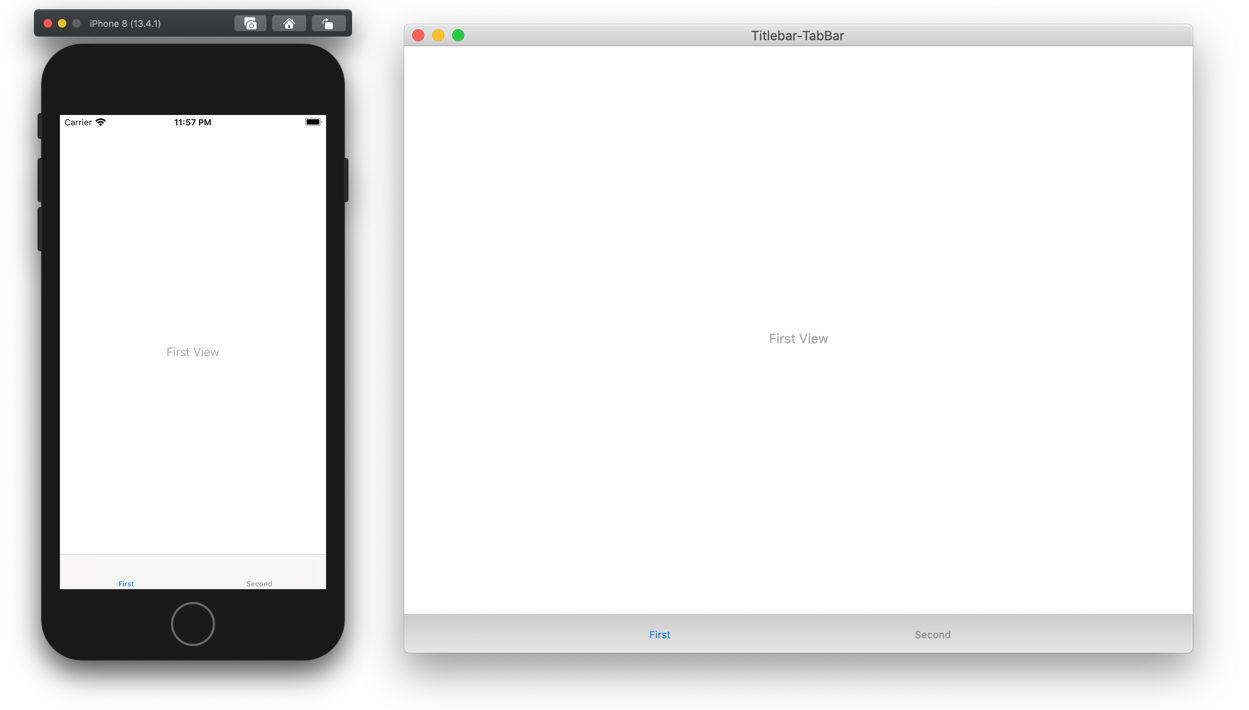Click the battery icon in iPhone status bar
This screenshot has height=710, width=1249.
(313, 122)
